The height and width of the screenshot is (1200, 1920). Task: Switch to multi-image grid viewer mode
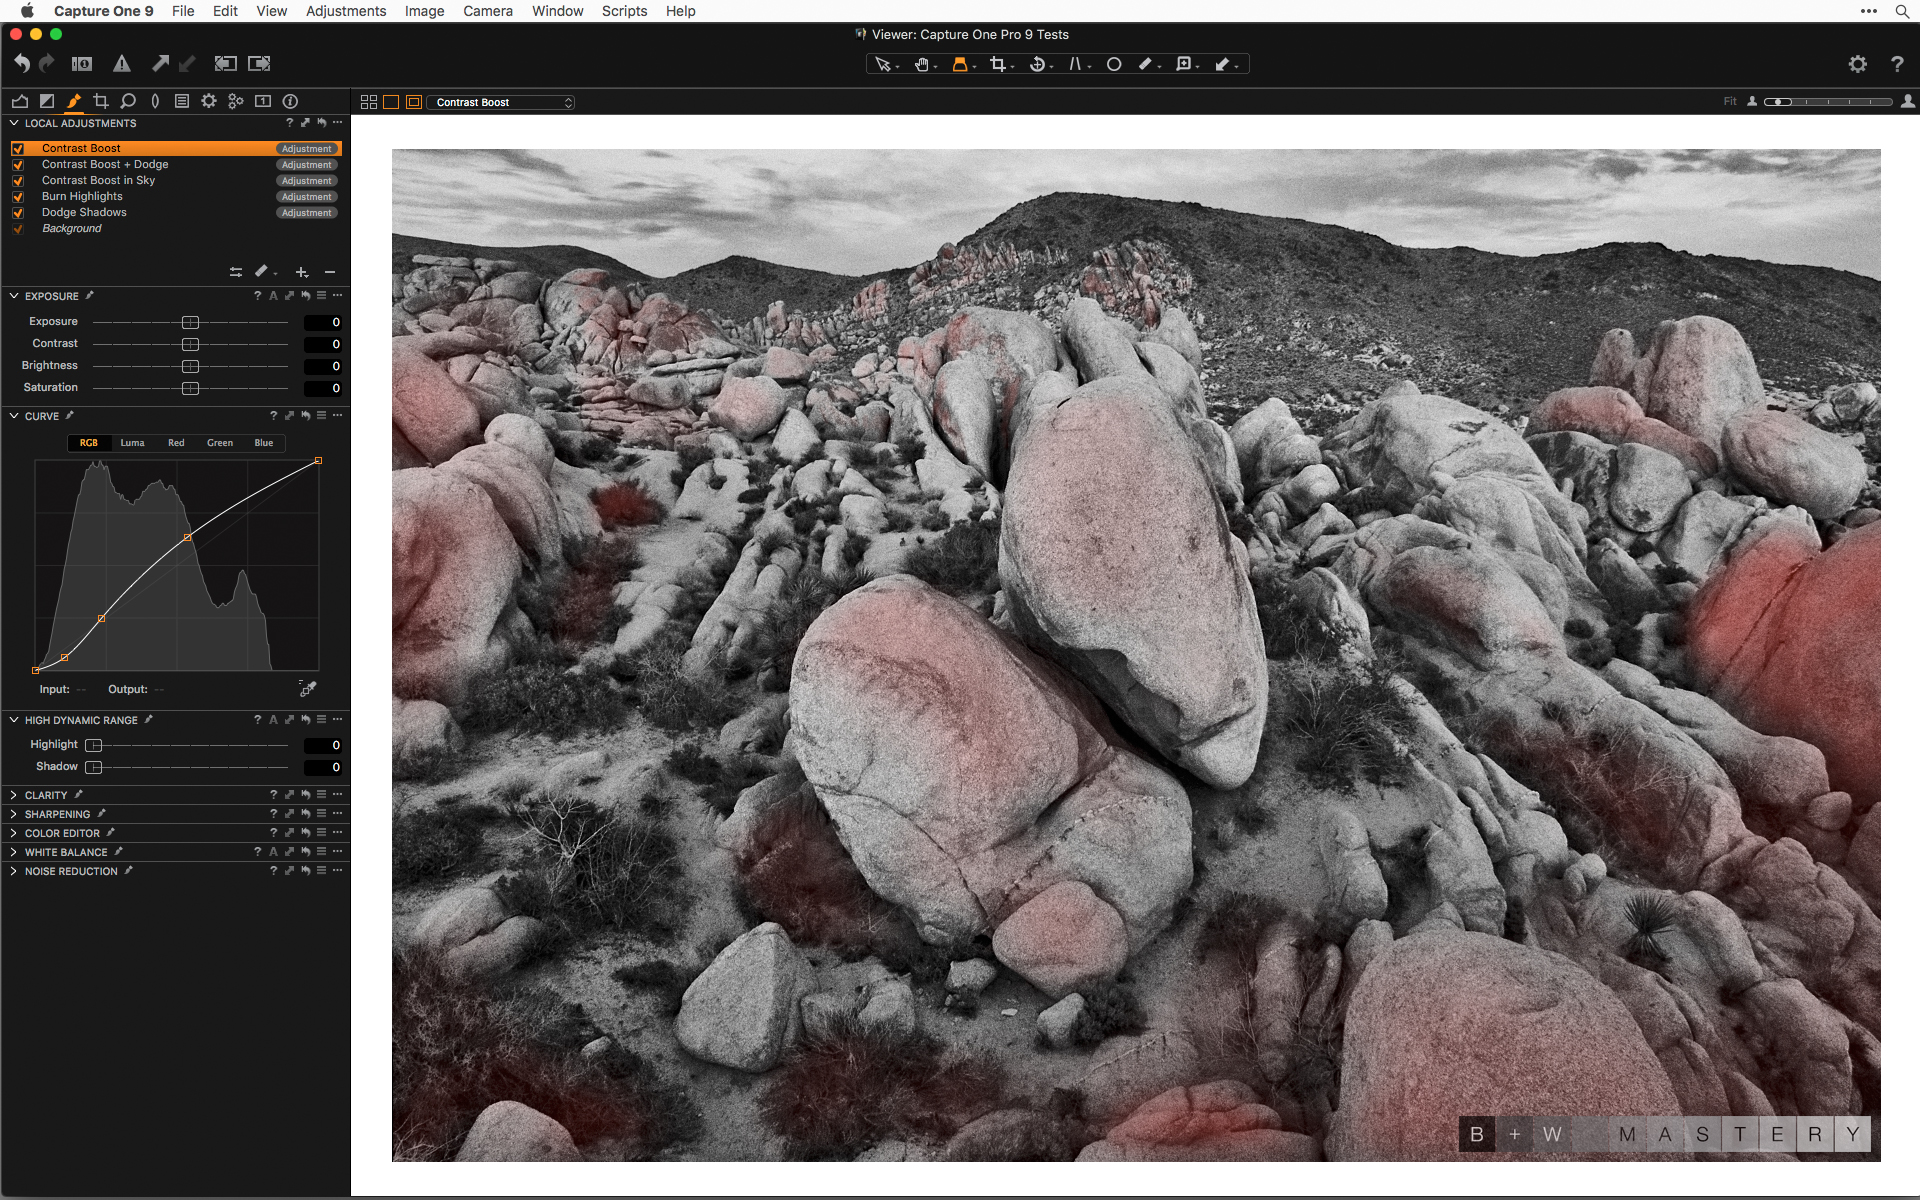(x=369, y=102)
